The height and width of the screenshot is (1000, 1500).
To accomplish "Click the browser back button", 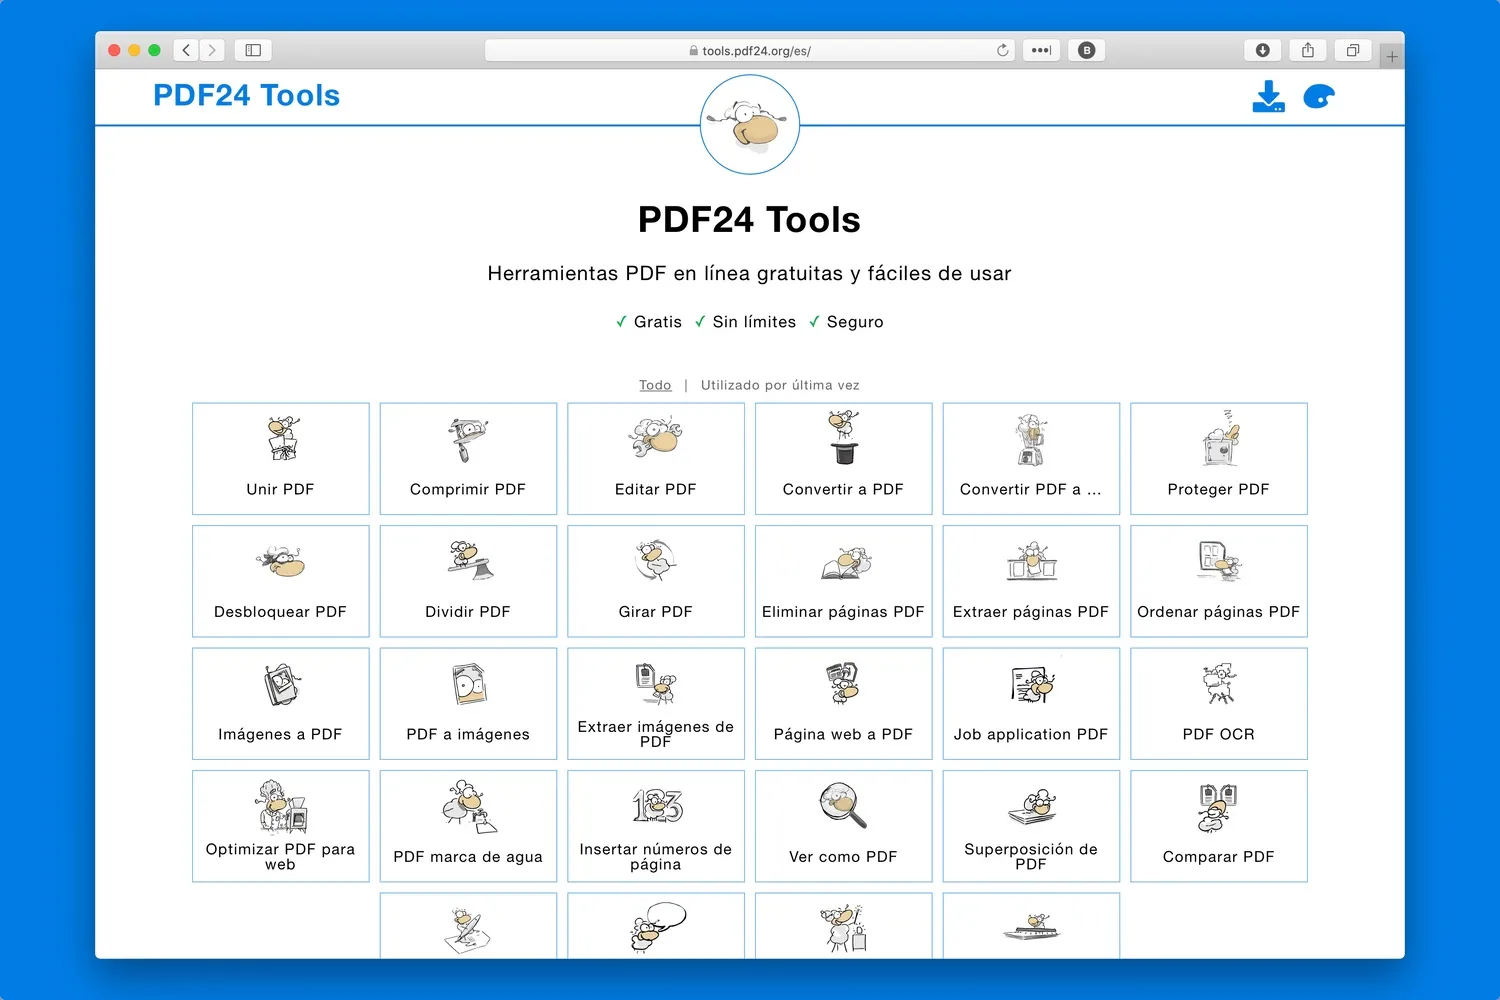I will coord(186,49).
